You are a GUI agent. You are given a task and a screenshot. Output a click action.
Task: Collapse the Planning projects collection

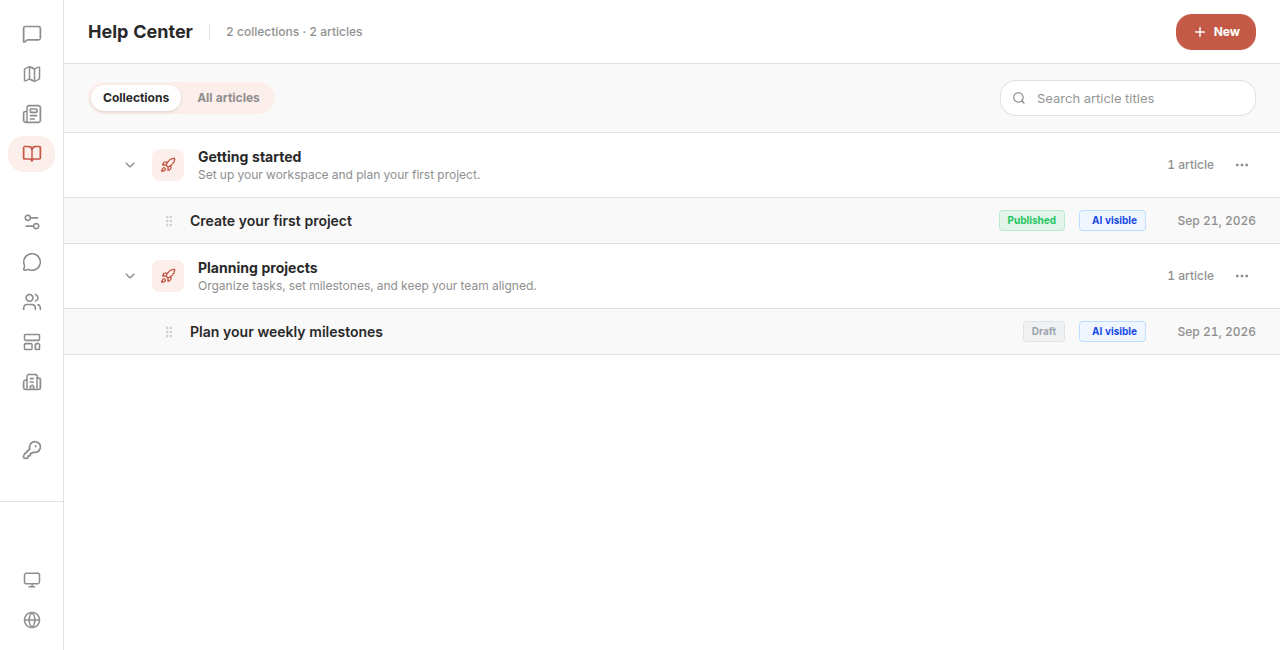tap(130, 276)
